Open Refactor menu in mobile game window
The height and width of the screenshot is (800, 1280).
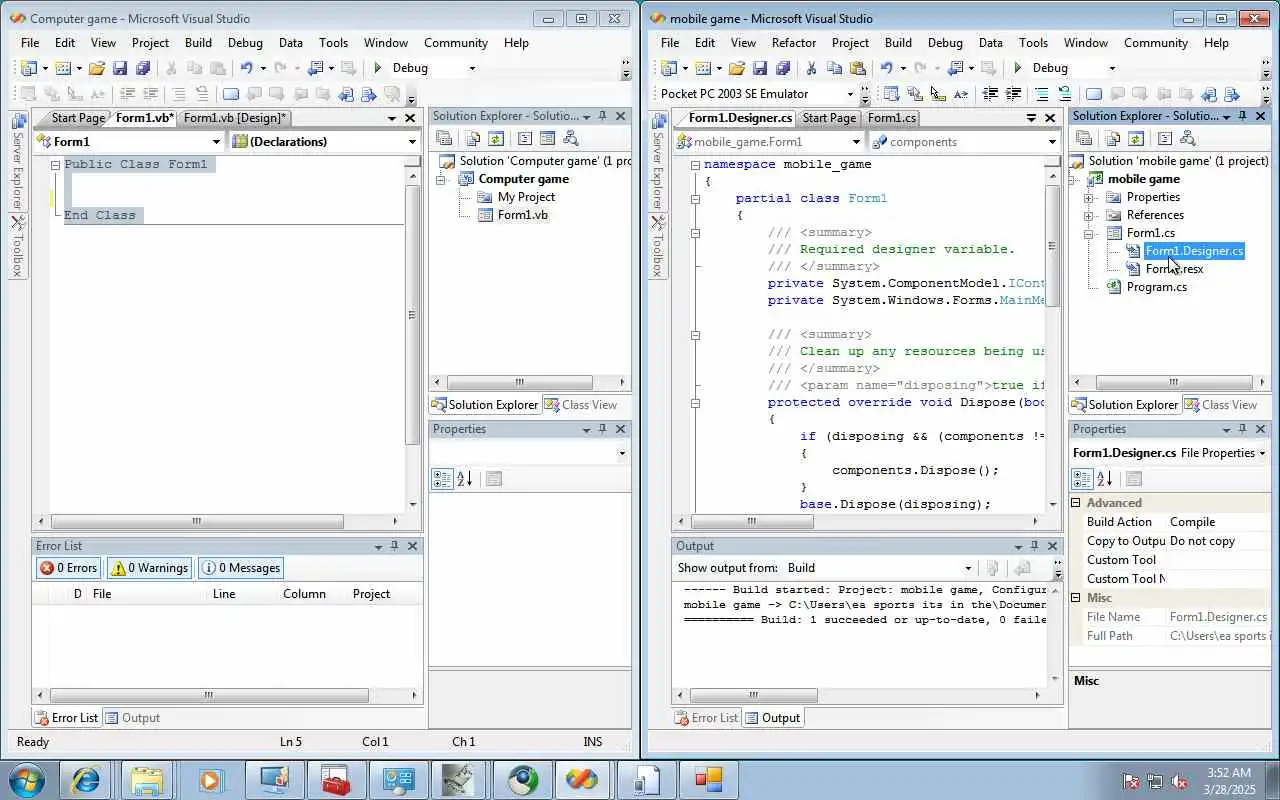794,43
